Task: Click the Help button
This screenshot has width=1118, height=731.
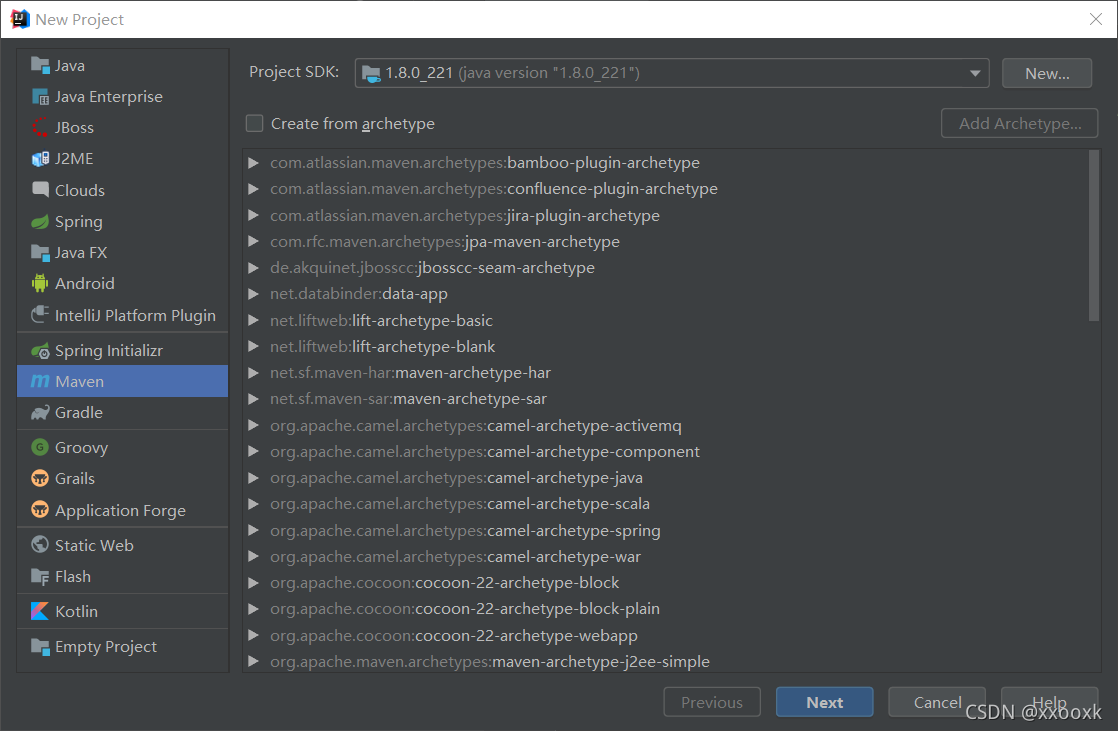Action: pyautogui.click(x=1050, y=702)
